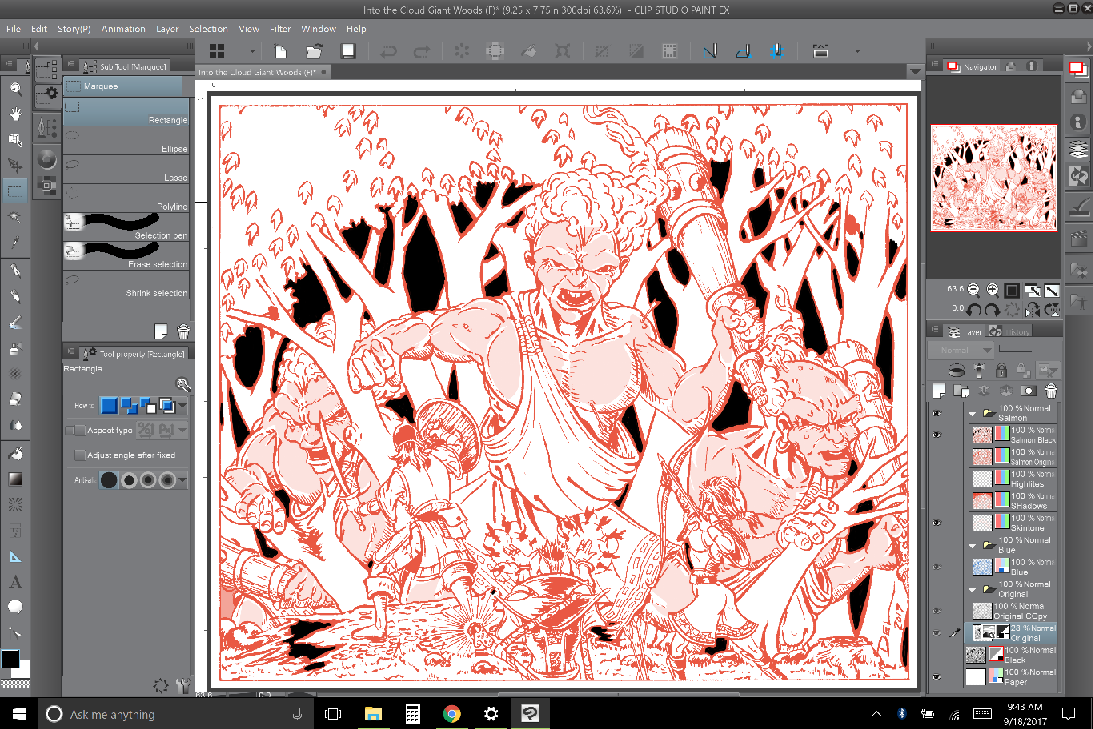Select the Balloon tool in the toolbox
This screenshot has height=729, width=1093.
[15, 607]
